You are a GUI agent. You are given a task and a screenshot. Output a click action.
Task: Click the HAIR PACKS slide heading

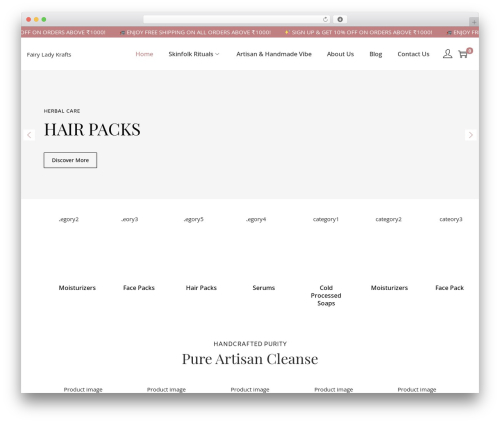(x=92, y=130)
